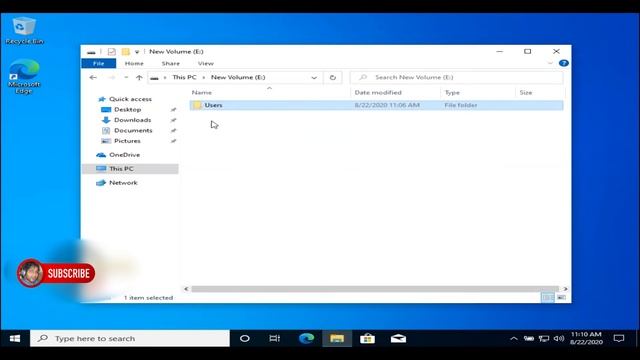Click the taskbar search box
Screen dimensions: 640x360
click(130, 339)
